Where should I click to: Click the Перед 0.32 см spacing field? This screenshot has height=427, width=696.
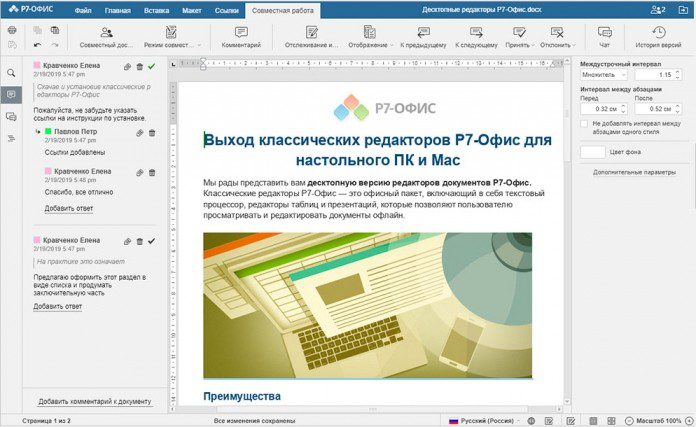coord(604,109)
